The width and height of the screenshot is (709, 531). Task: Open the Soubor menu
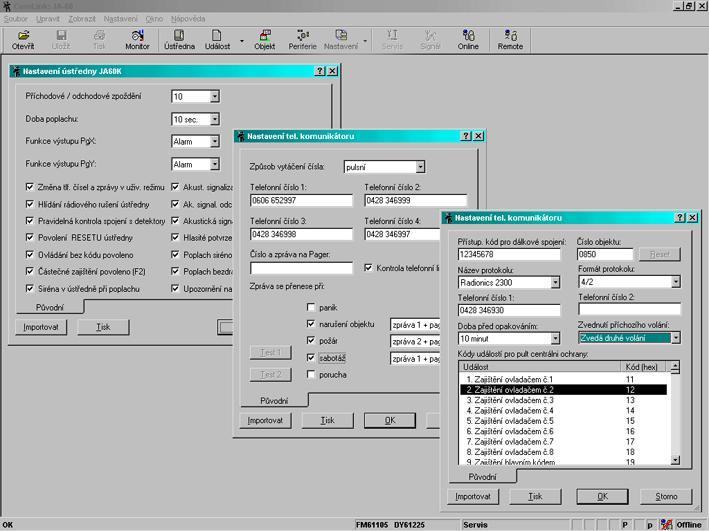(16, 19)
